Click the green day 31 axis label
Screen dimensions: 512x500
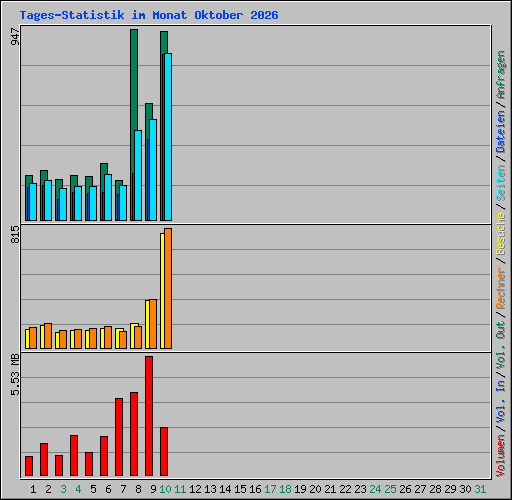480,489
